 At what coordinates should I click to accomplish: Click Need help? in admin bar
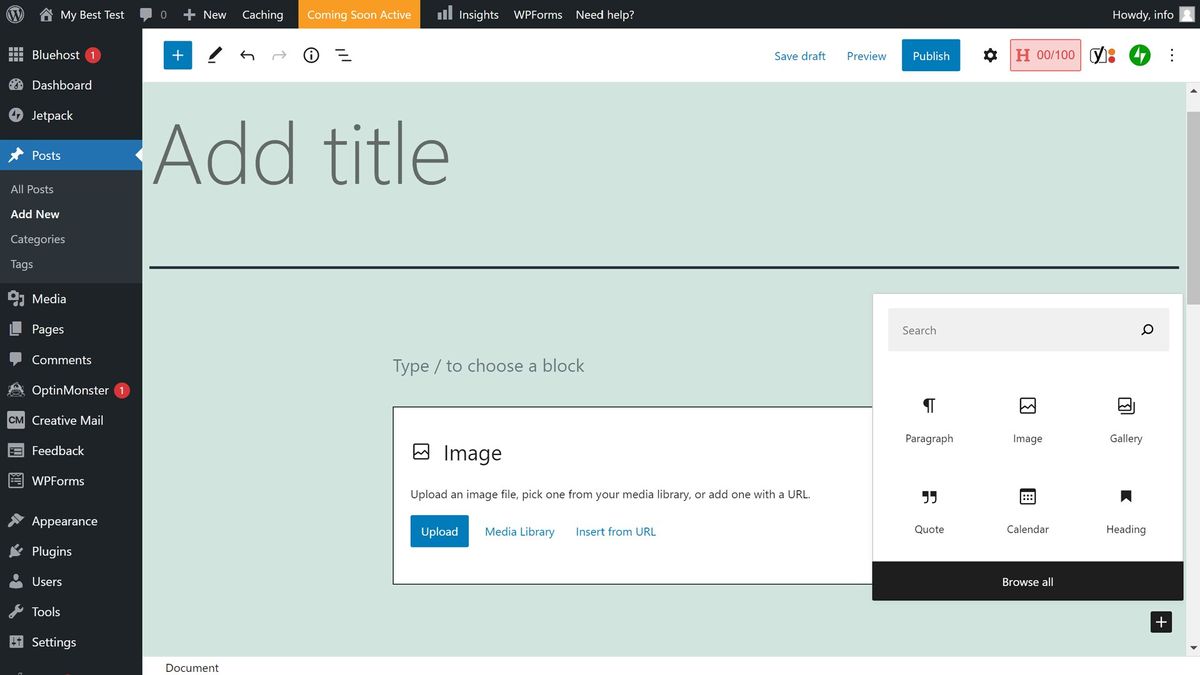(605, 14)
